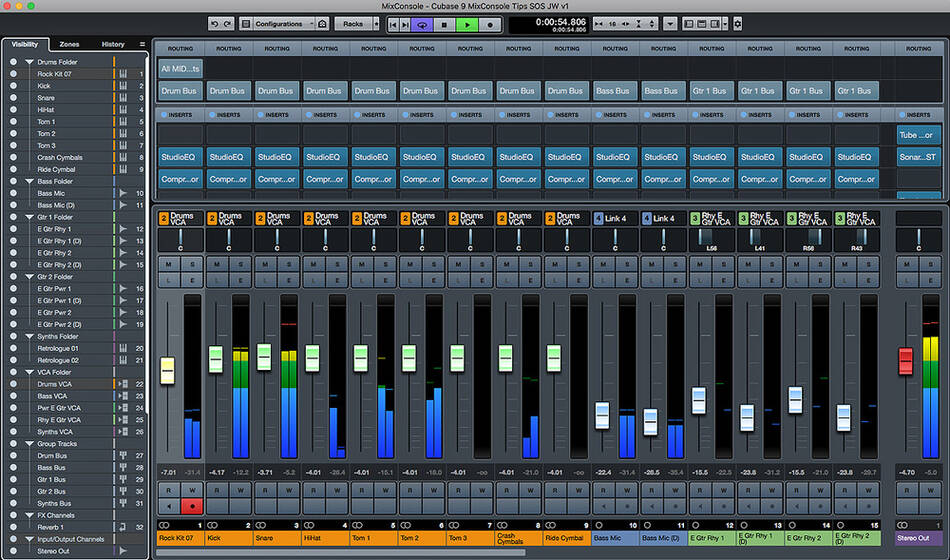Viewport: 950px width, 560px height.
Task: Click the INSERTS header of first channel
Action: pos(181,115)
